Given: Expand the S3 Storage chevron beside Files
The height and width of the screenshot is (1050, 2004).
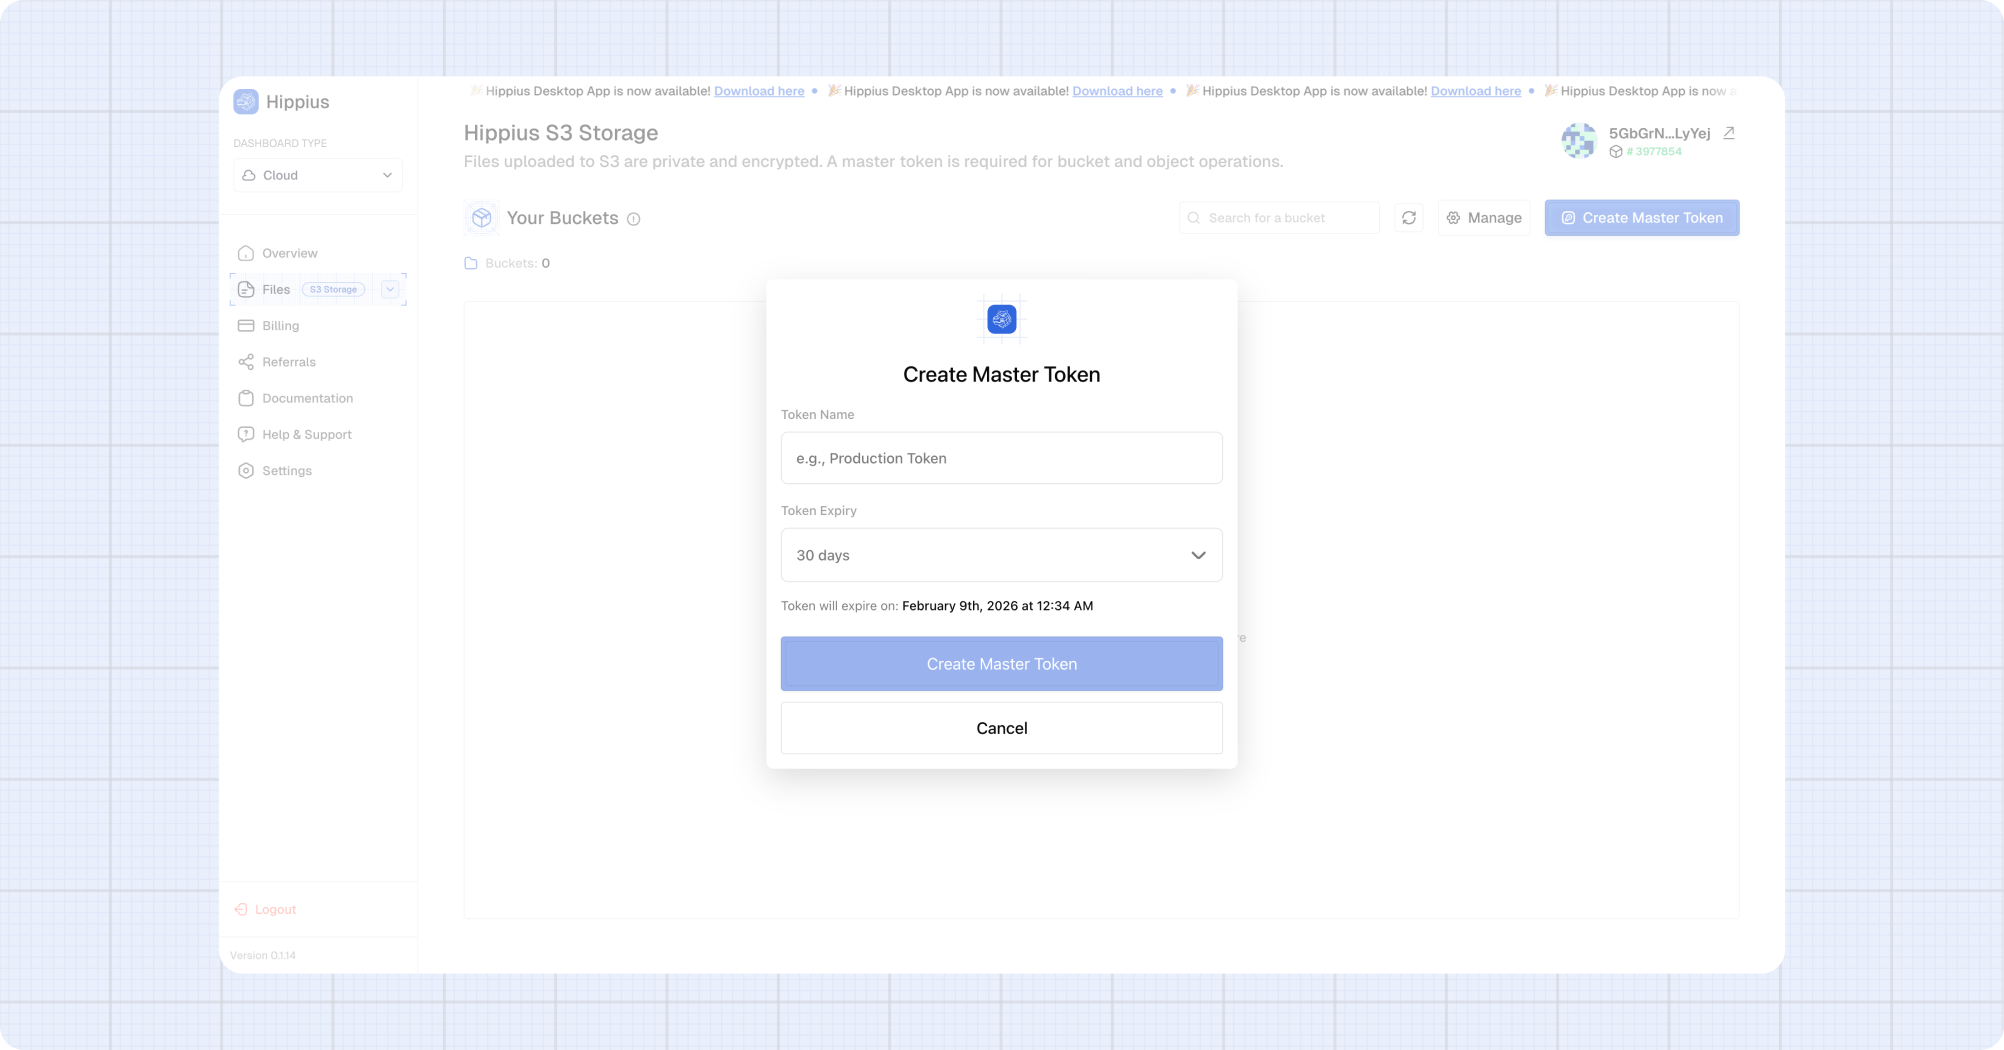Looking at the screenshot, I should 390,289.
